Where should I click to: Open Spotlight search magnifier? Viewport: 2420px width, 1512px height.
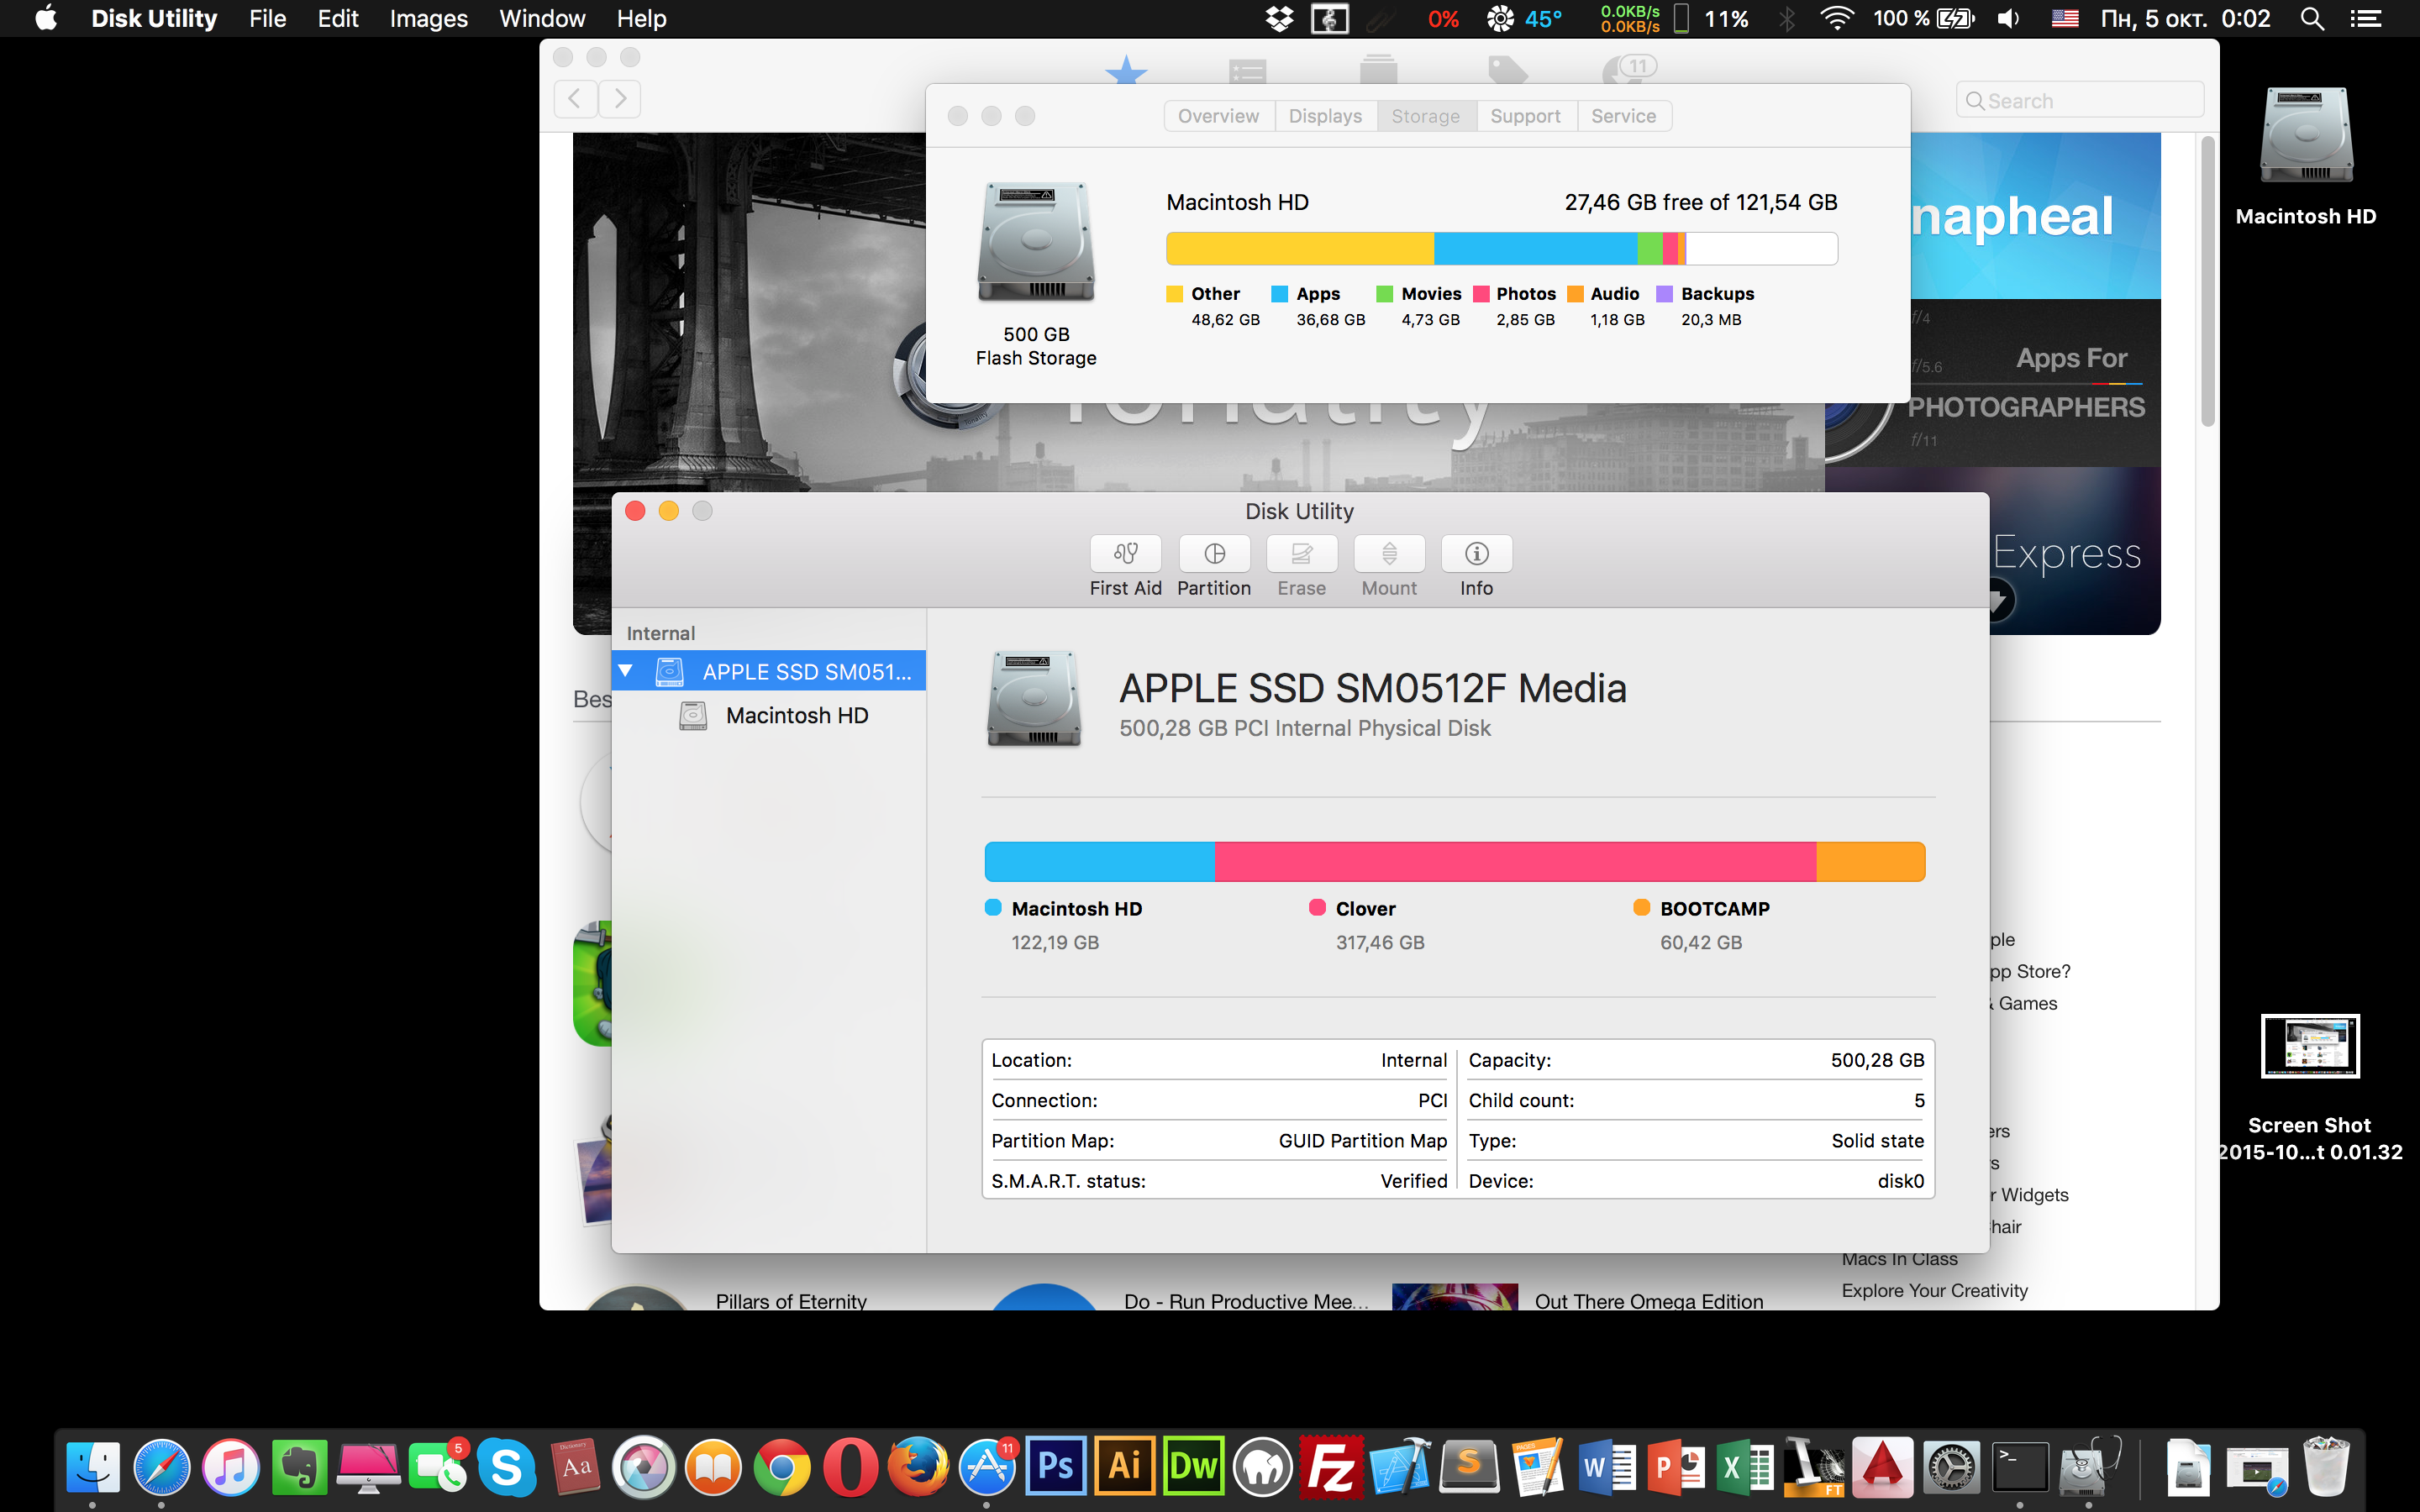pos(2311,19)
